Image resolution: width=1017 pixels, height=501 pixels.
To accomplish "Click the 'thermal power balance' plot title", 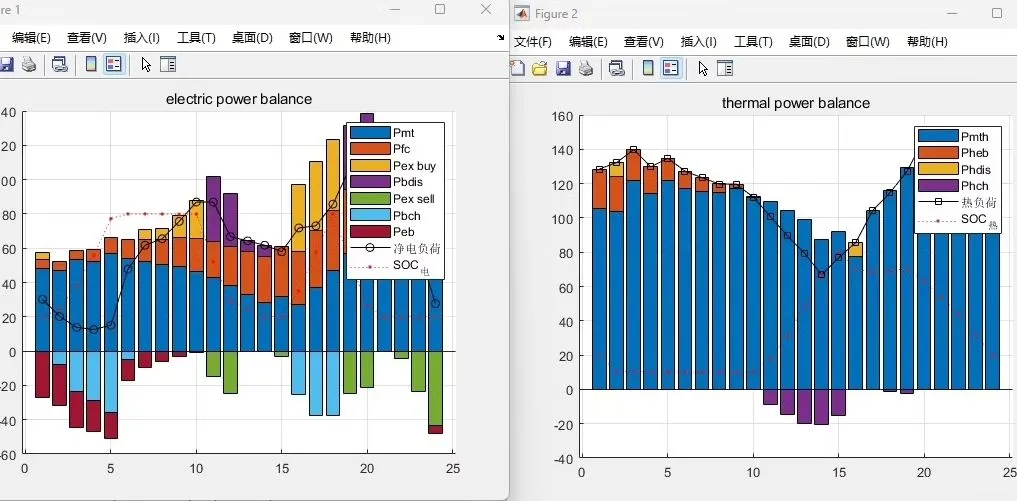I will [796, 103].
